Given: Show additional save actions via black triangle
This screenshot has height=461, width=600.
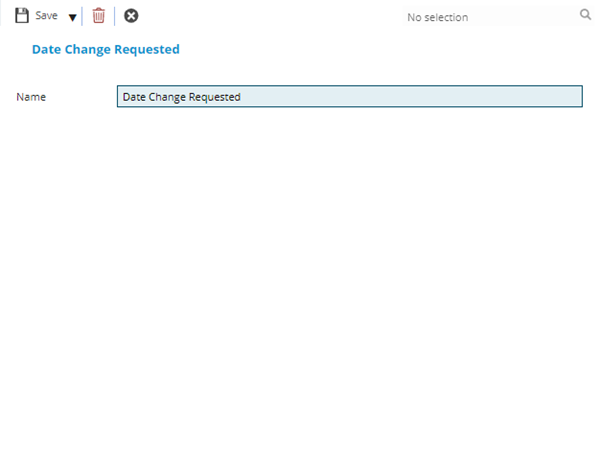Looking at the screenshot, I should coord(72,17).
